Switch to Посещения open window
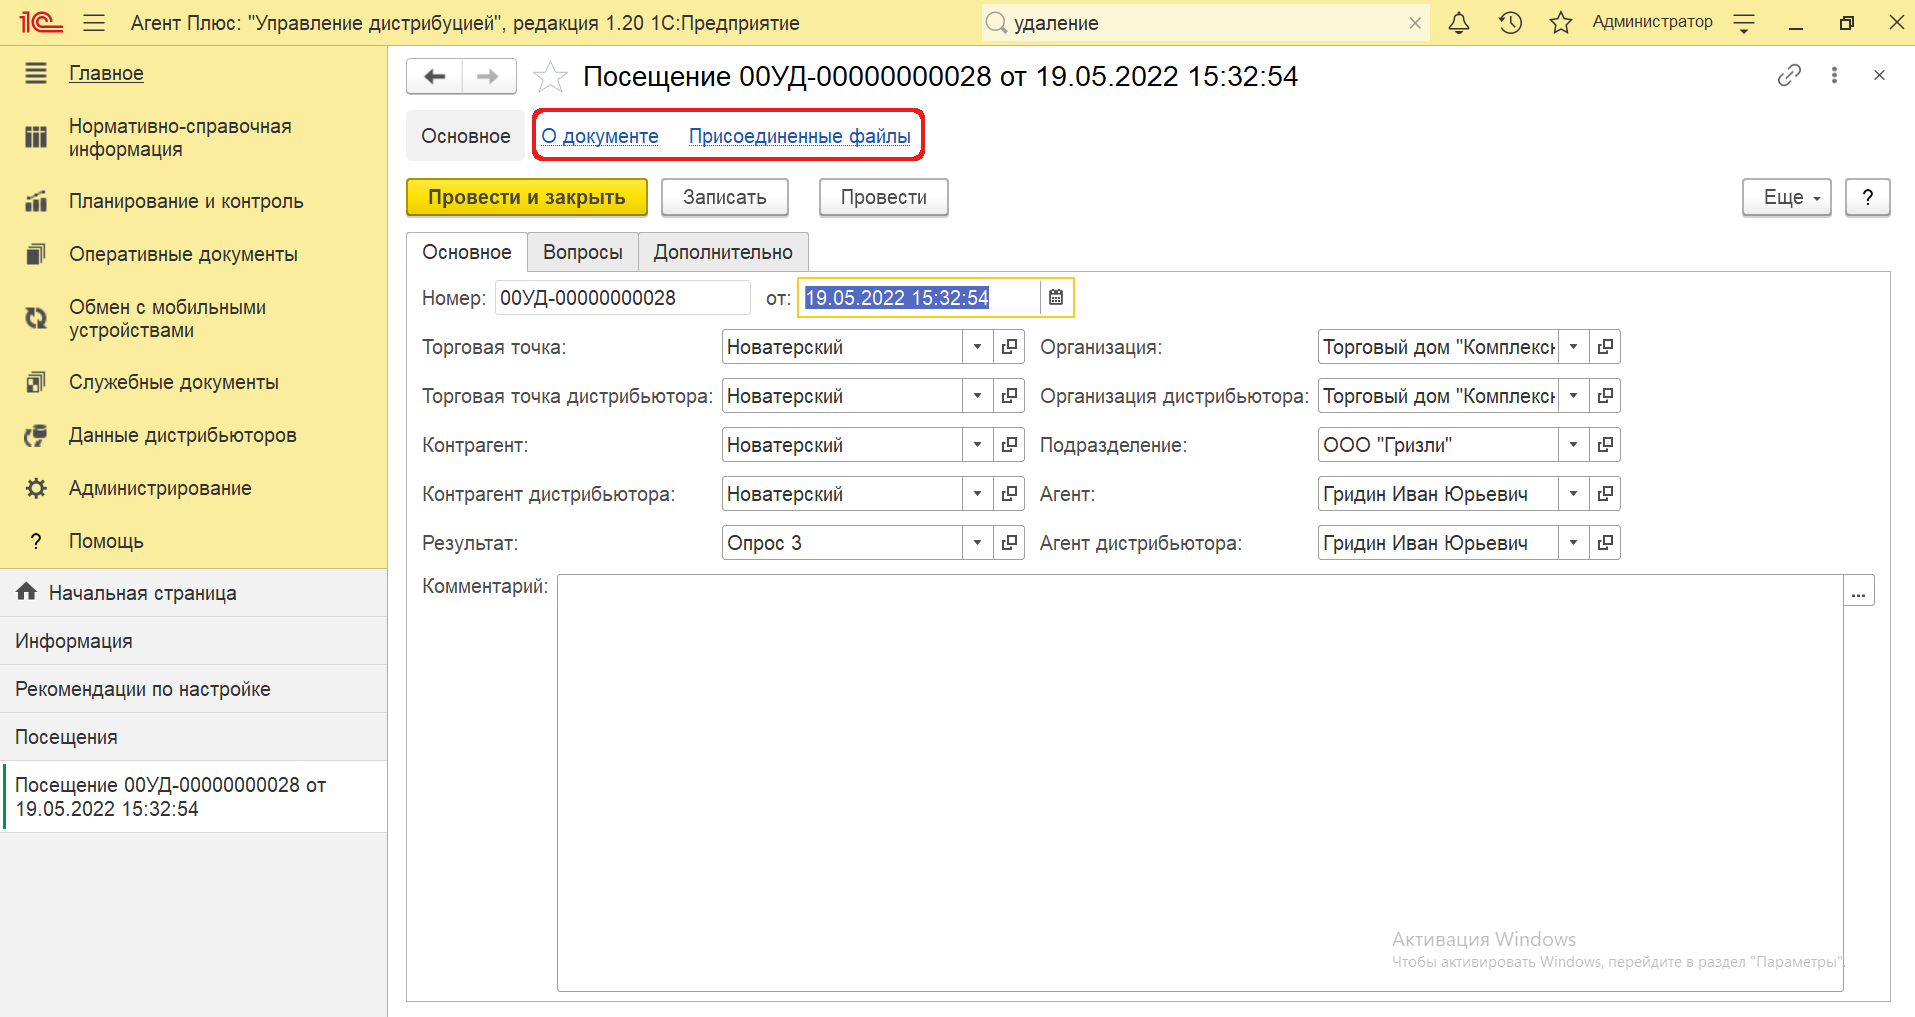The image size is (1915, 1017). [193, 737]
